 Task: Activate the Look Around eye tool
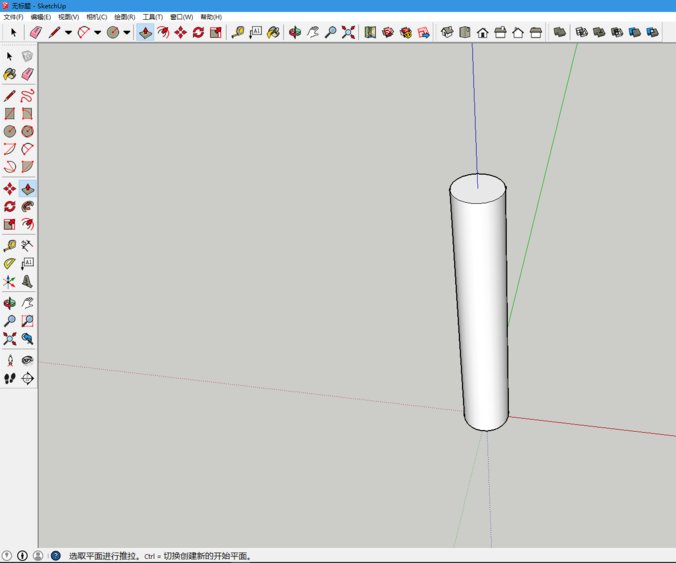point(27,360)
